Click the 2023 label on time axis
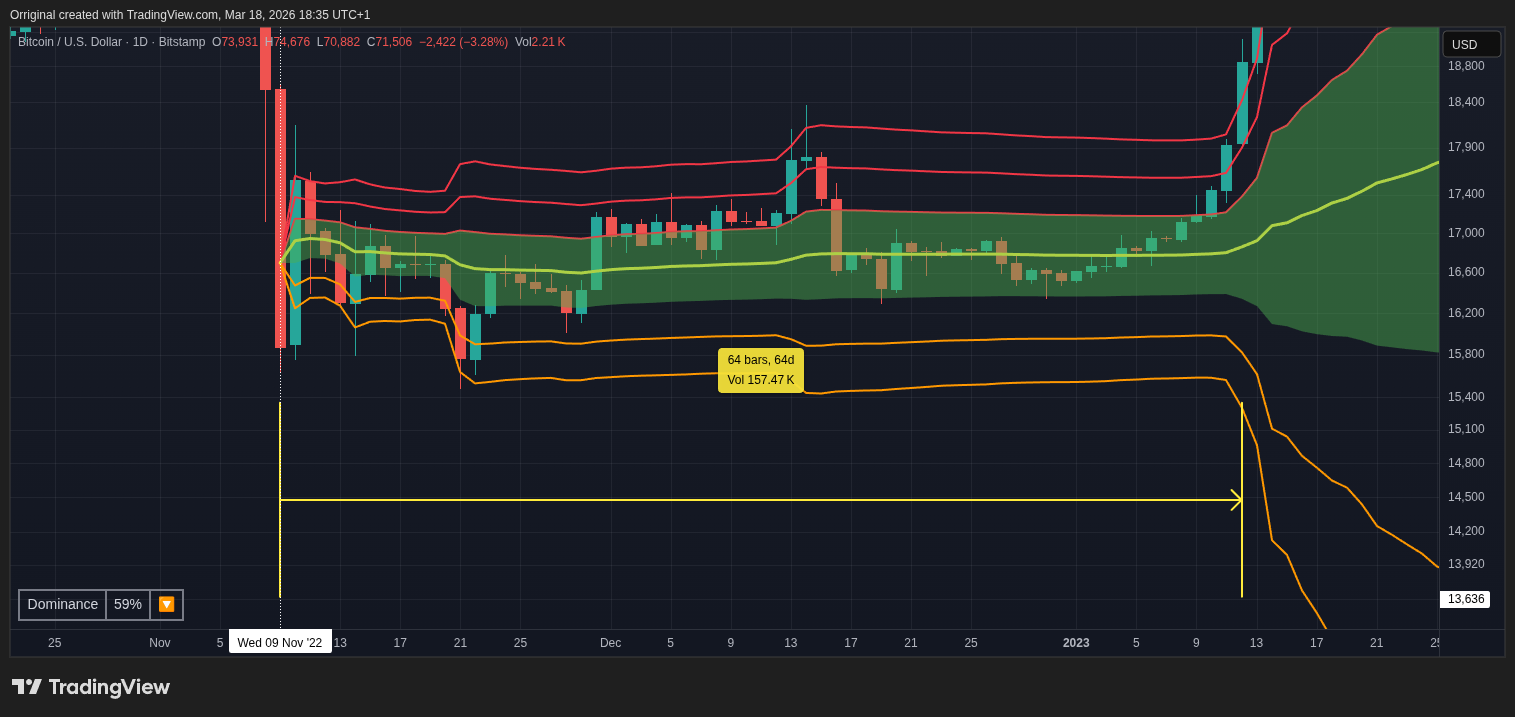Viewport: 1515px width, 717px height. click(x=1076, y=643)
